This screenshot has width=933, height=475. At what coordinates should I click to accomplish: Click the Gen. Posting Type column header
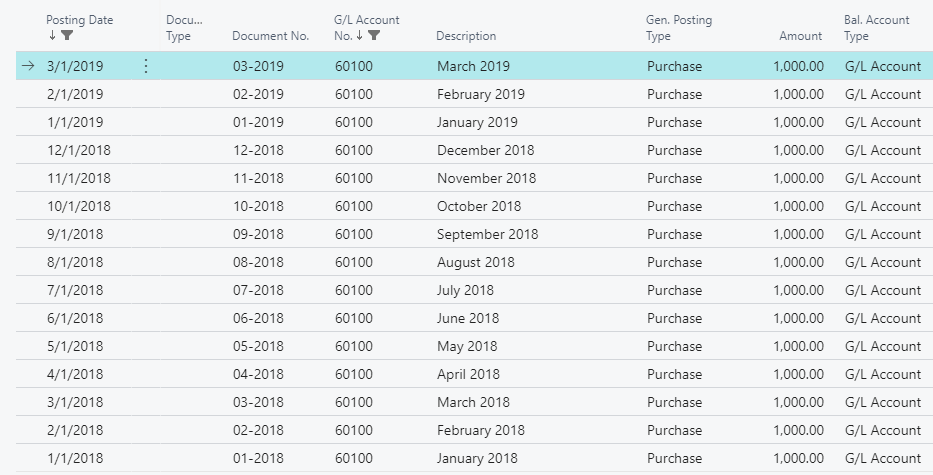pos(679,28)
